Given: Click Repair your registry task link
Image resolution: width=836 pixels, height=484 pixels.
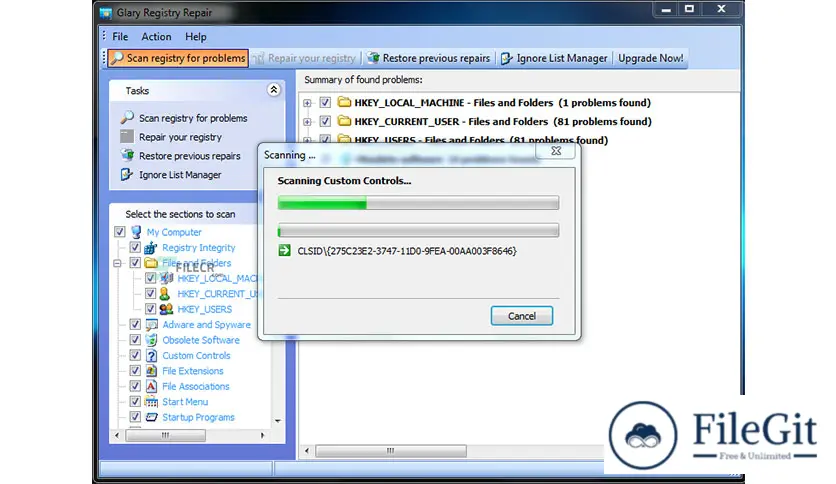Looking at the screenshot, I should (180, 137).
